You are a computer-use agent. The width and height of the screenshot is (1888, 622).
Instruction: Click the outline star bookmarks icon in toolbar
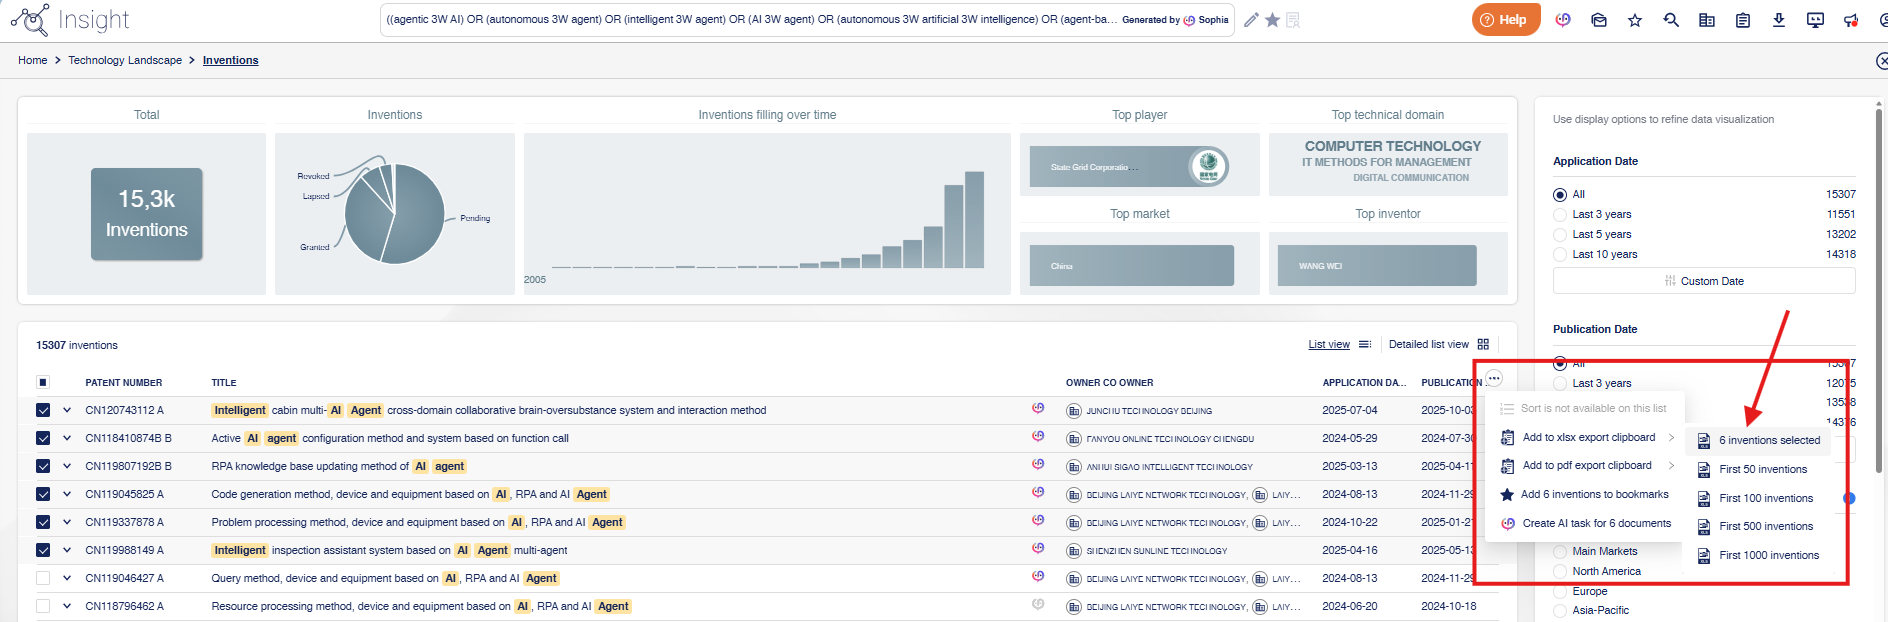tap(1635, 20)
